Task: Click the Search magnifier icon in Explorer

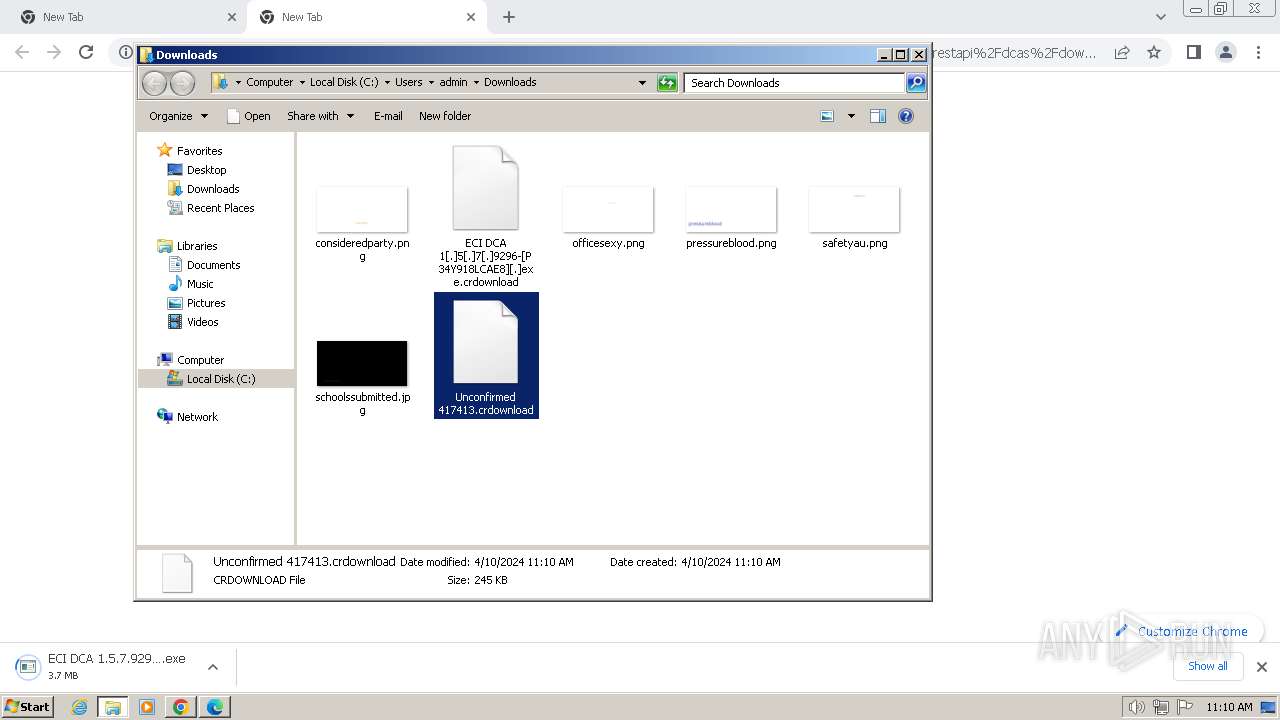Action: click(x=916, y=83)
